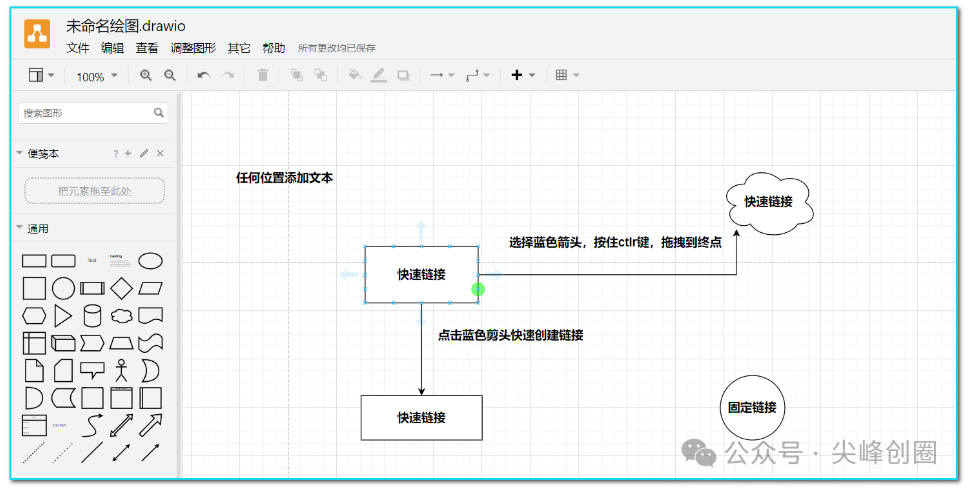Select the actor stick figure shape
The height and width of the screenshot is (491, 968).
click(122, 371)
